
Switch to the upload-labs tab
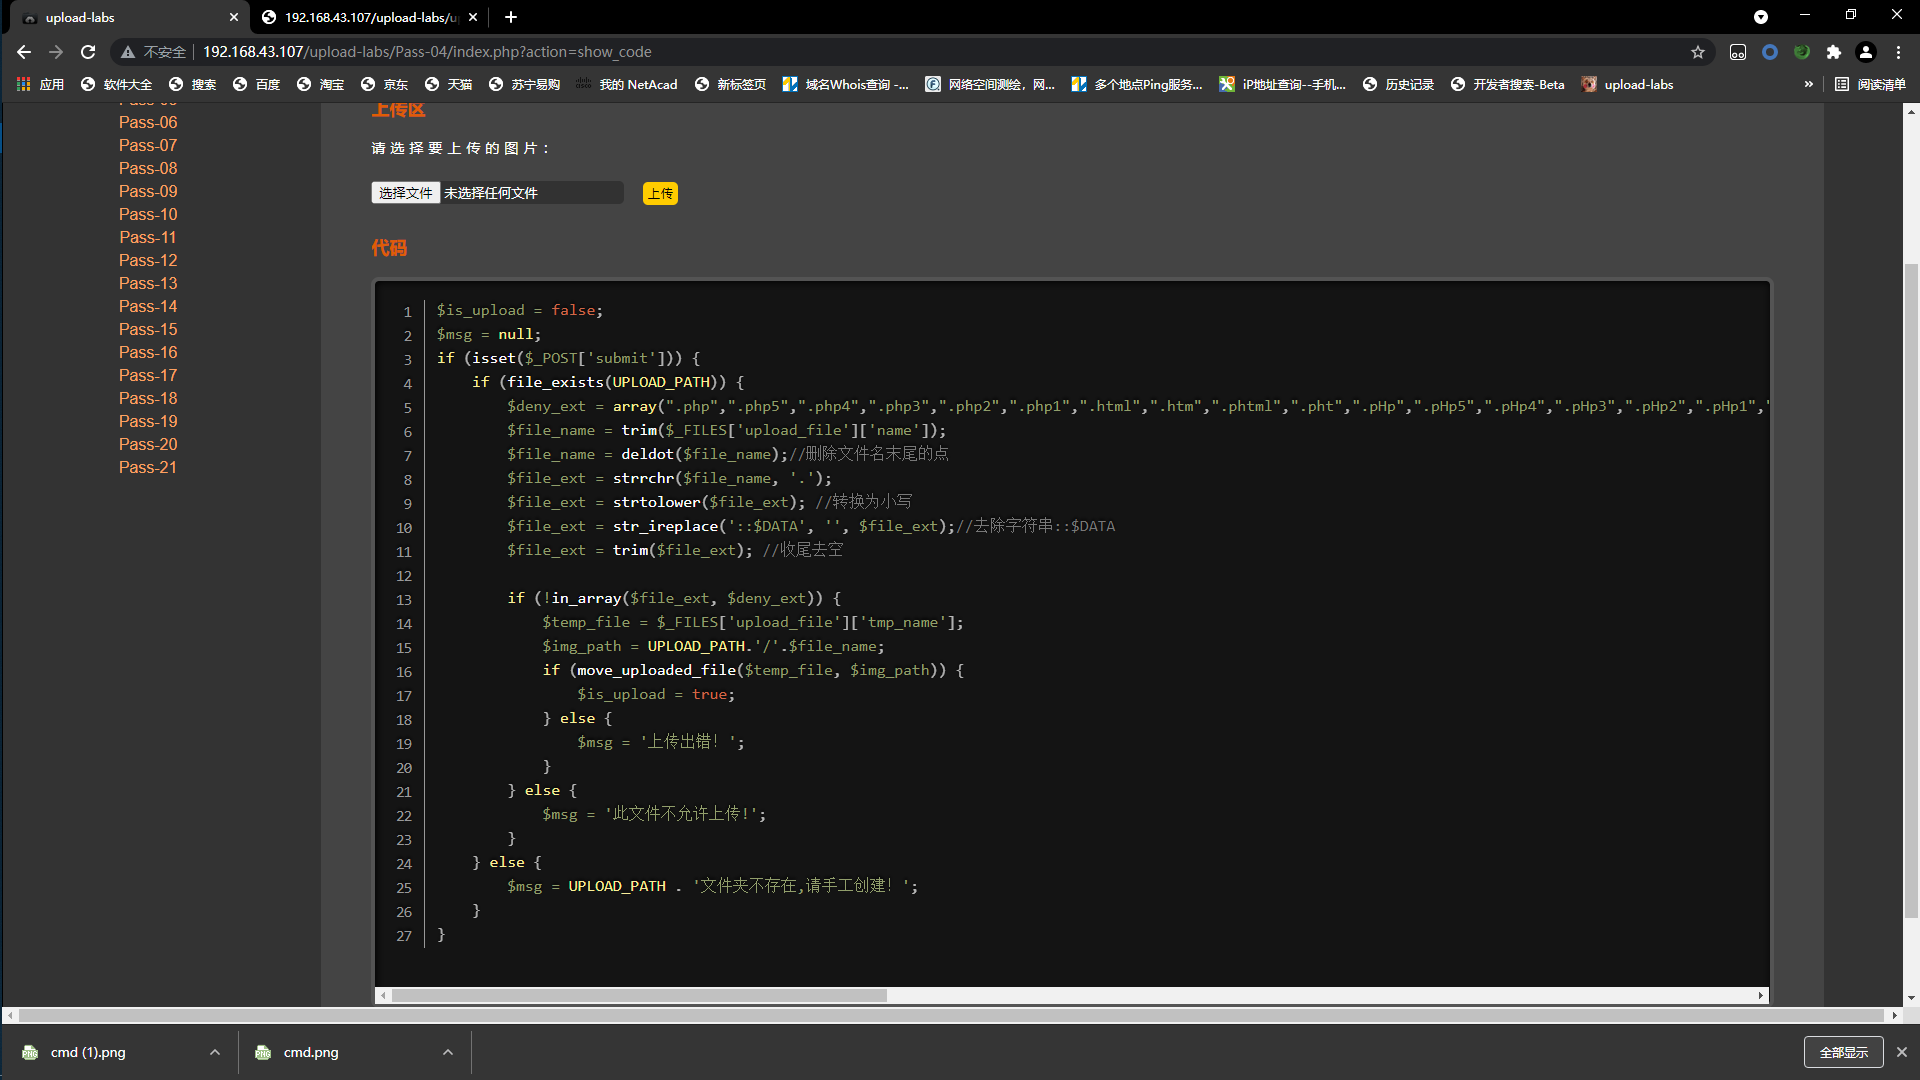(80, 17)
